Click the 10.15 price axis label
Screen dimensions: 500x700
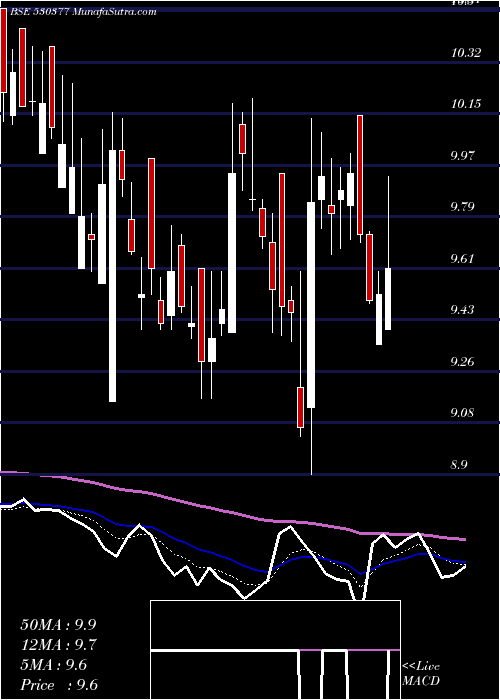tap(466, 104)
